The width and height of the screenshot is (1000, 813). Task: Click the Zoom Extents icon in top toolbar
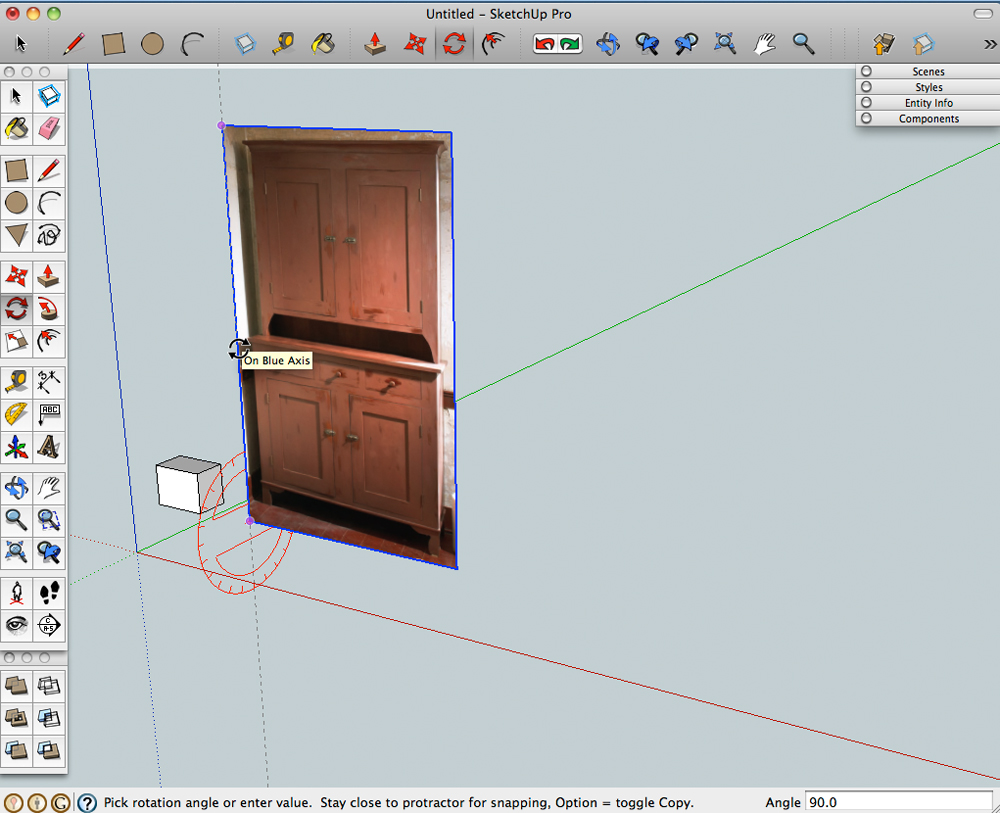pyautogui.click(x=725, y=43)
